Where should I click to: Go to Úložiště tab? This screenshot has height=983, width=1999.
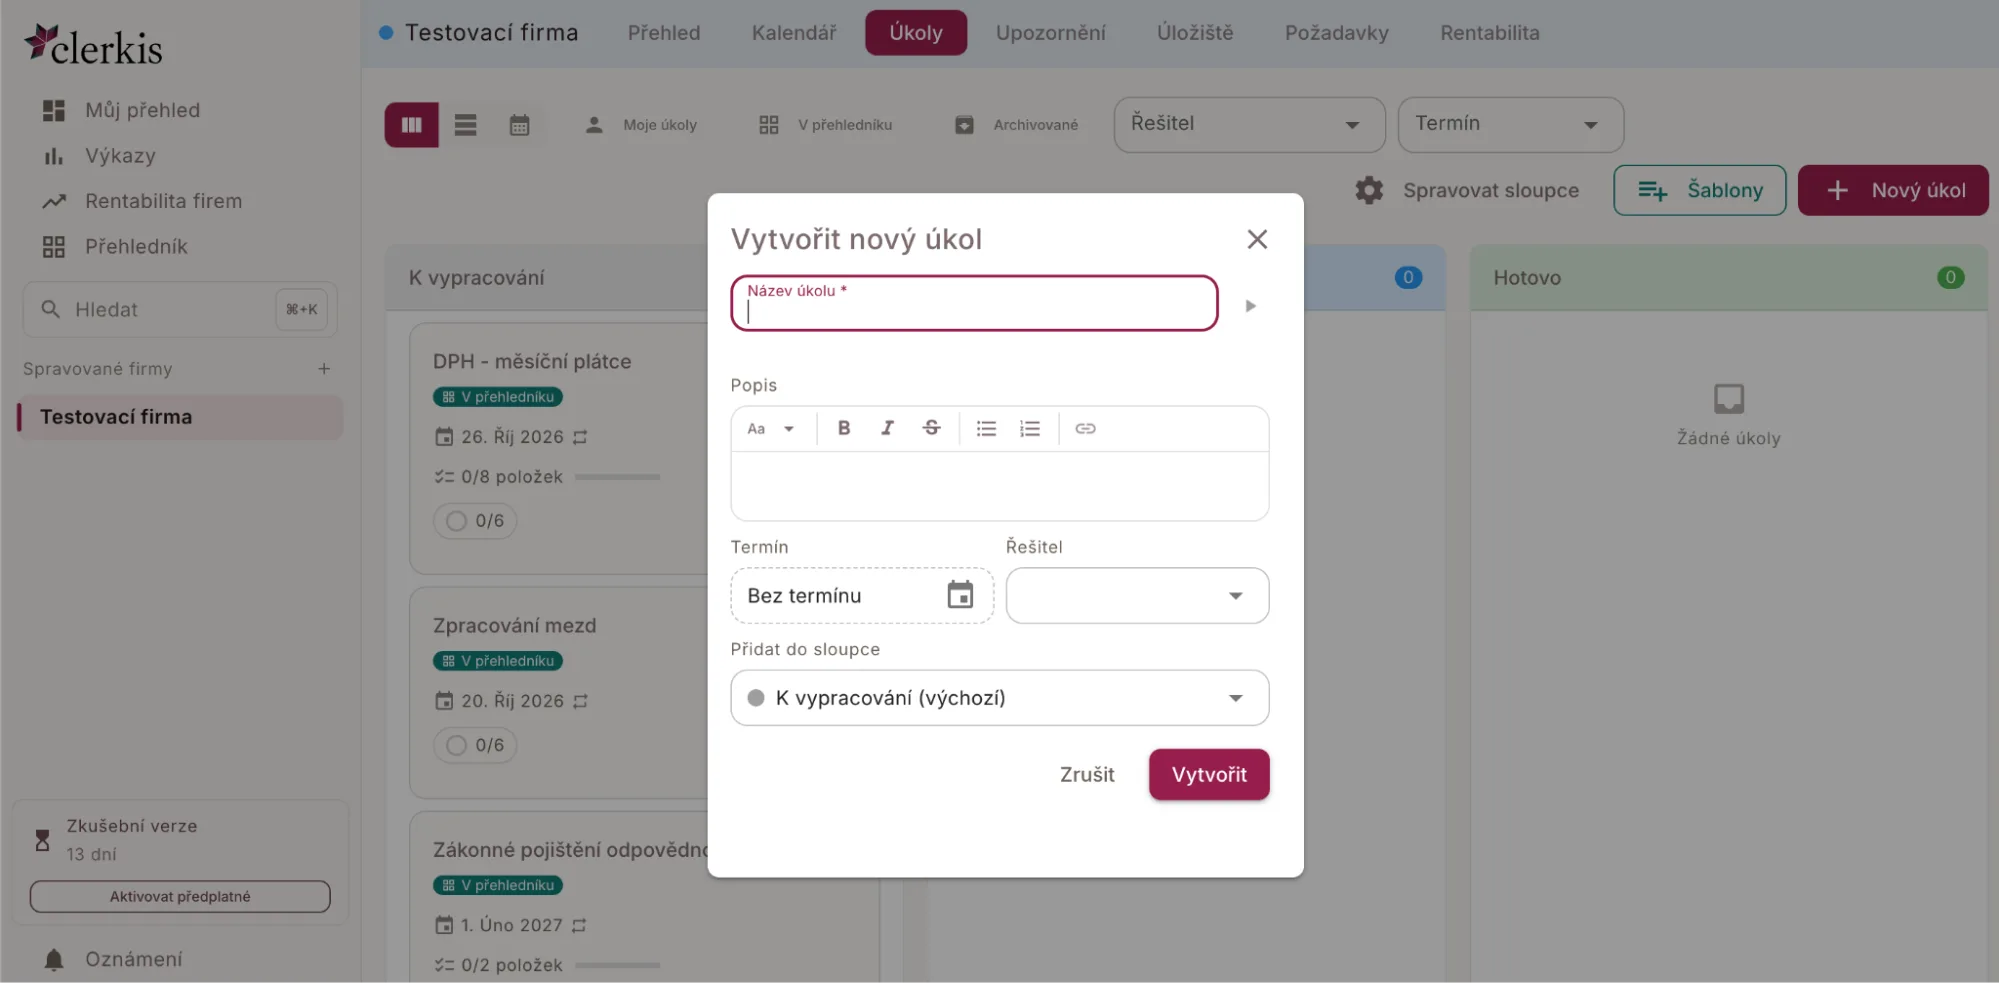[1195, 33]
